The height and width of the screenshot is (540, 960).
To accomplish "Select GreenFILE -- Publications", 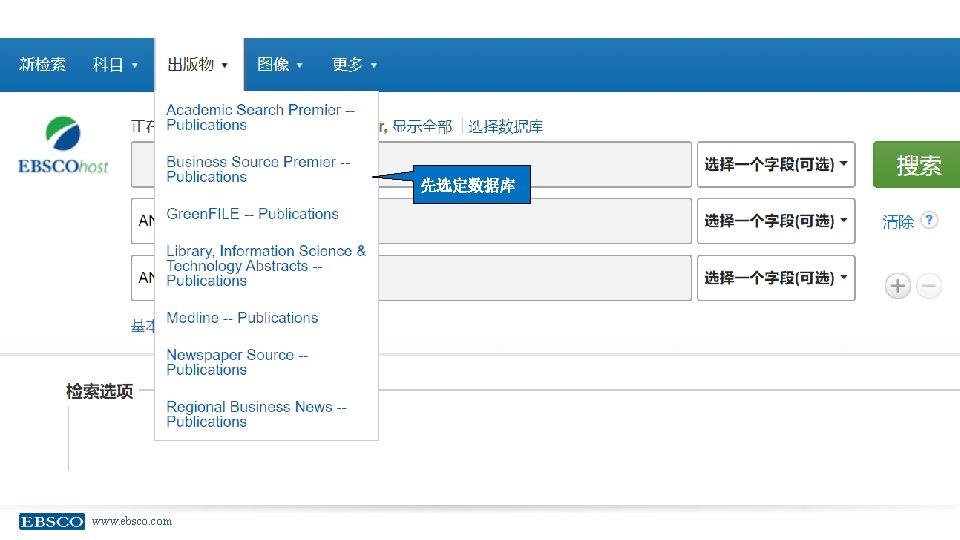I will click(x=252, y=214).
